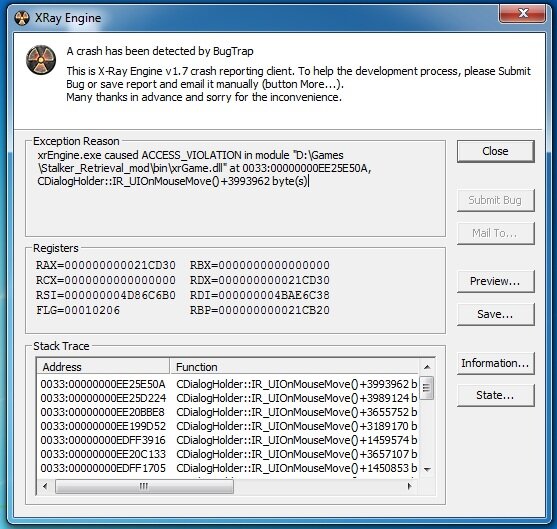Click the large radiation BugTrap icon
The width and height of the screenshot is (557, 529).
click(41, 60)
